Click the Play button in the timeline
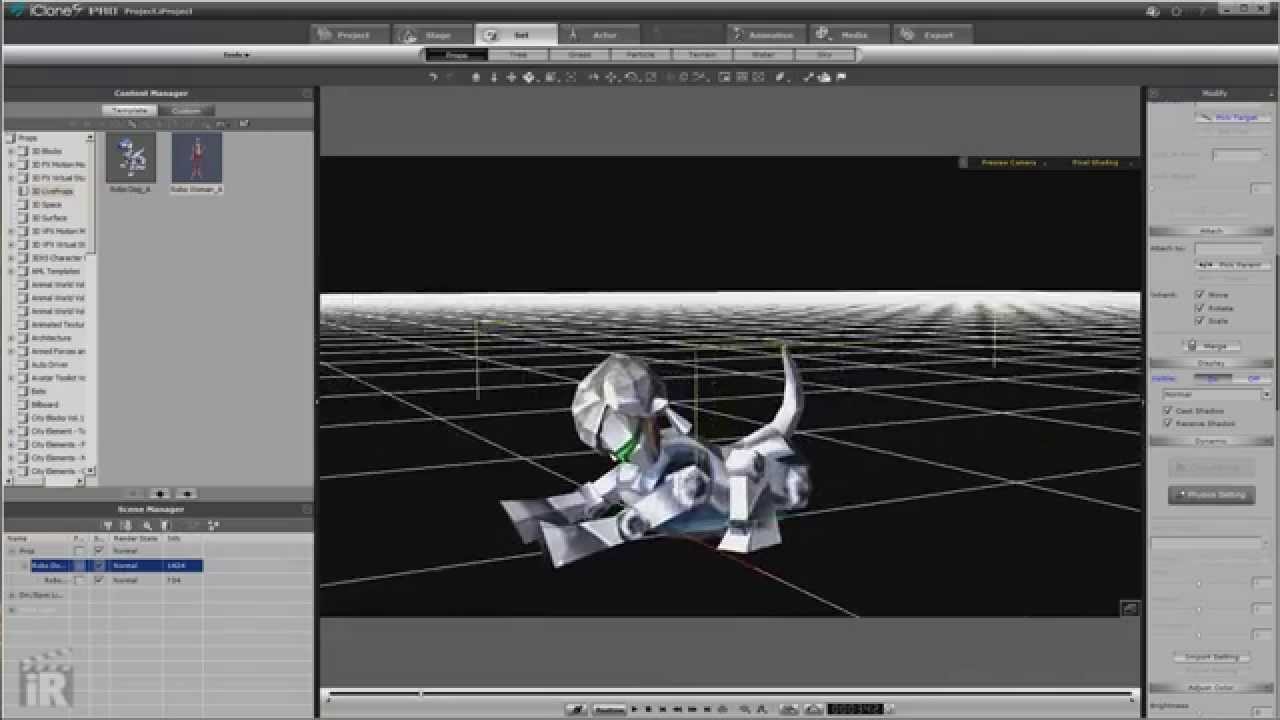1280x720 pixels. (633, 709)
